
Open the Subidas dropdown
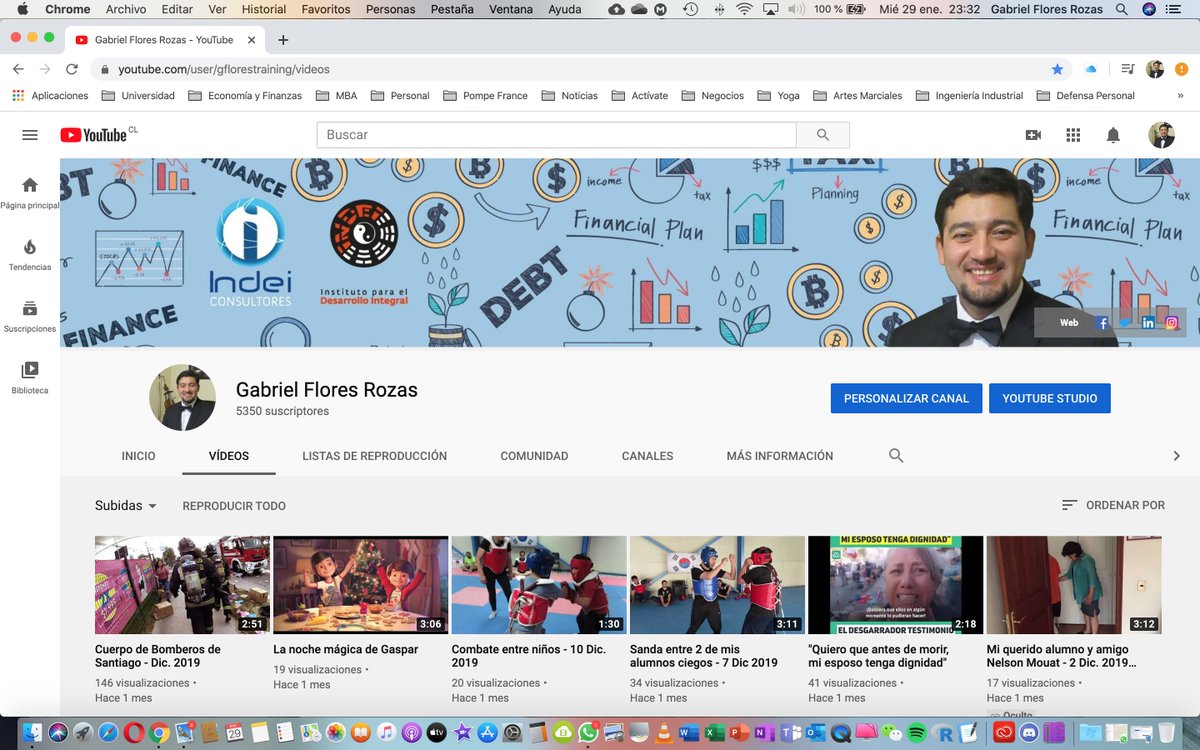(126, 506)
